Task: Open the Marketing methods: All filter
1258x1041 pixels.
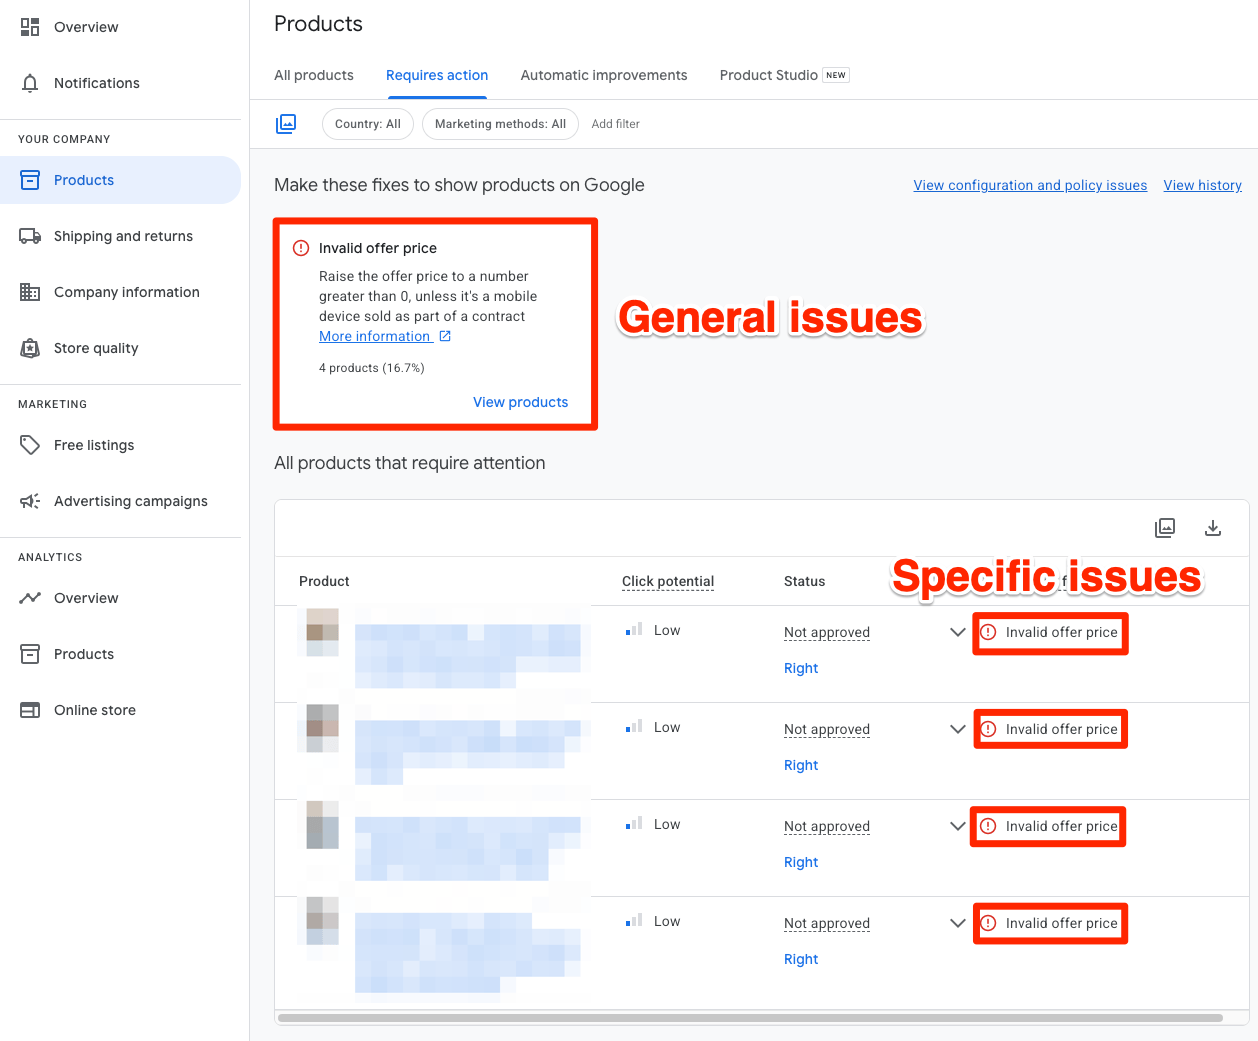Action: click(x=500, y=124)
